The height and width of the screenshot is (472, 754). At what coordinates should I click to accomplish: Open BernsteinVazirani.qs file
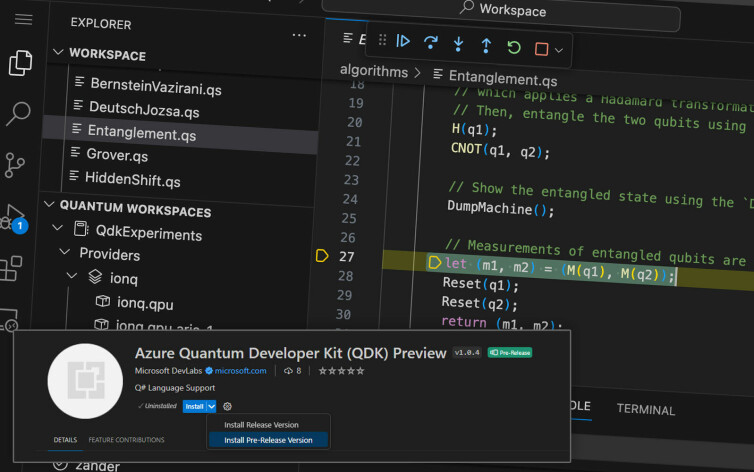[x=156, y=87]
